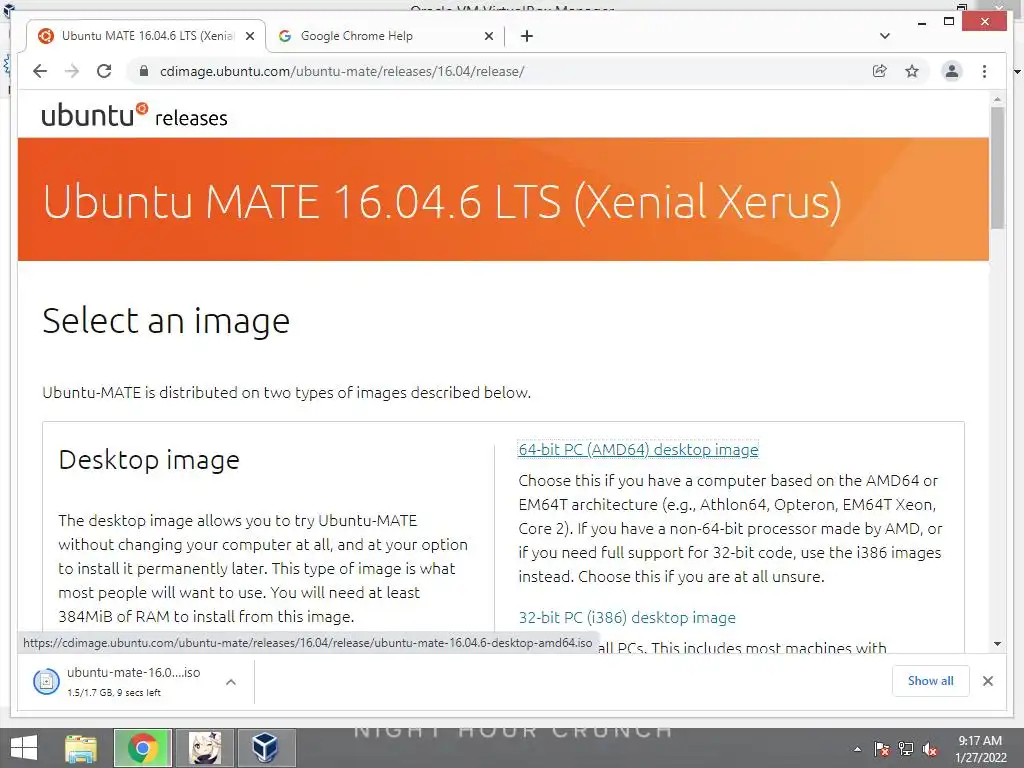The image size is (1024, 768).
Task: Open the Chrome profile avatar menu
Action: tap(952, 71)
